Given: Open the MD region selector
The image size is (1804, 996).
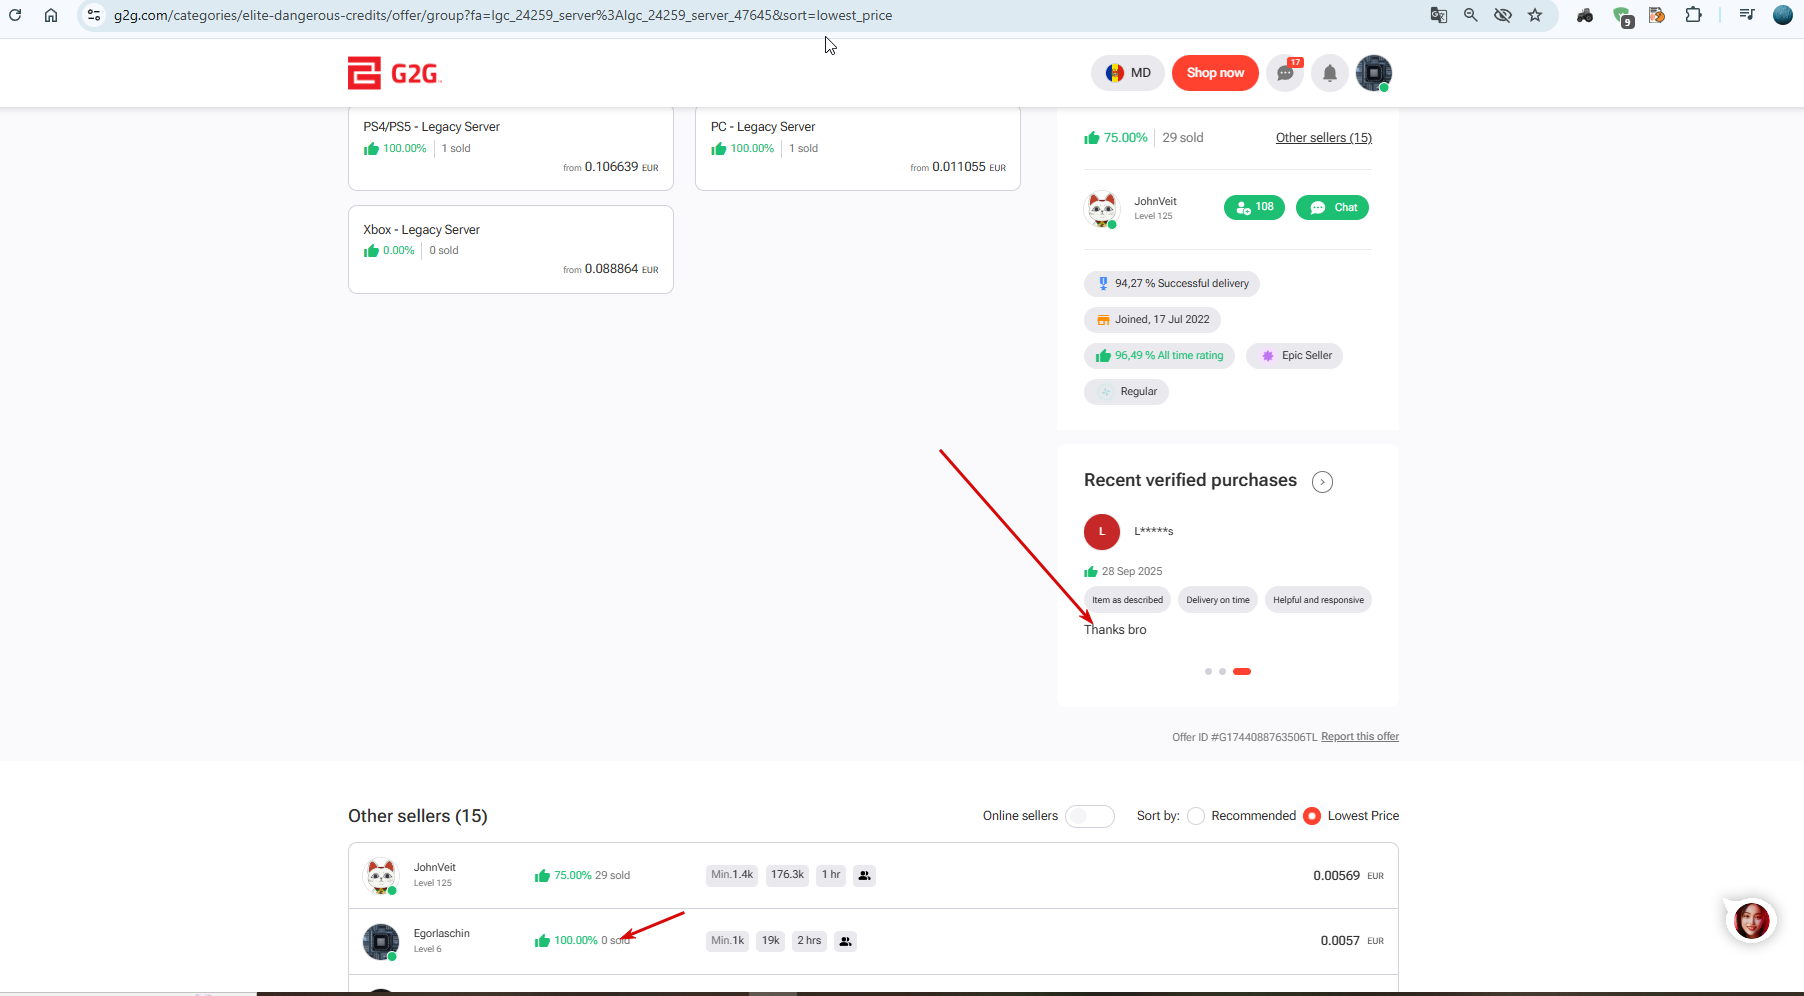Looking at the screenshot, I should click(x=1128, y=73).
